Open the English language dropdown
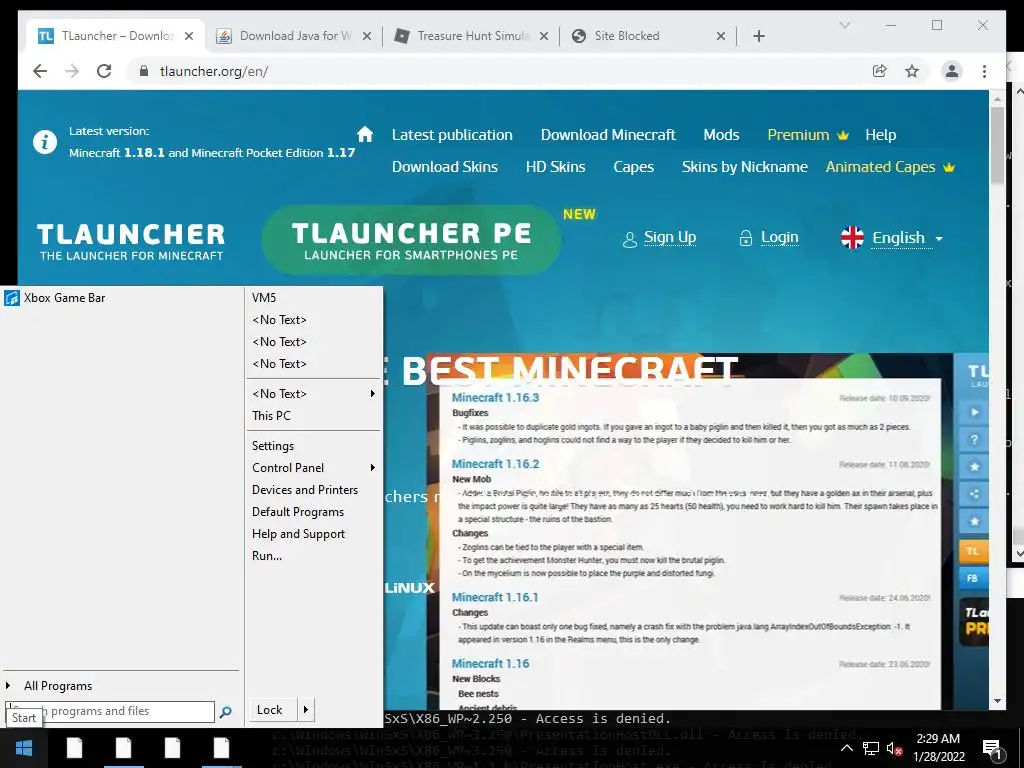 click(892, 238)
